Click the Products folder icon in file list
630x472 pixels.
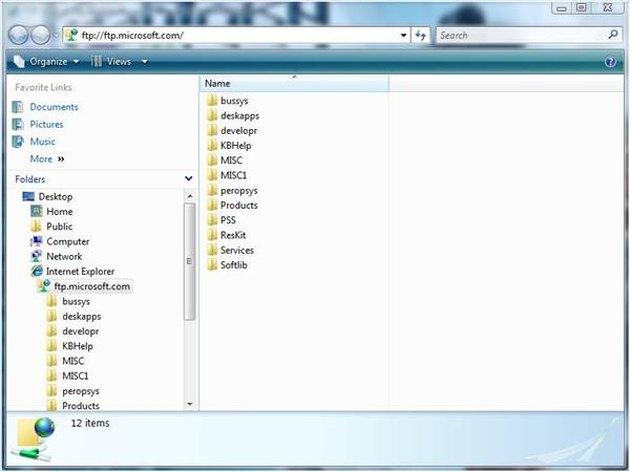(x=212, y=205)
